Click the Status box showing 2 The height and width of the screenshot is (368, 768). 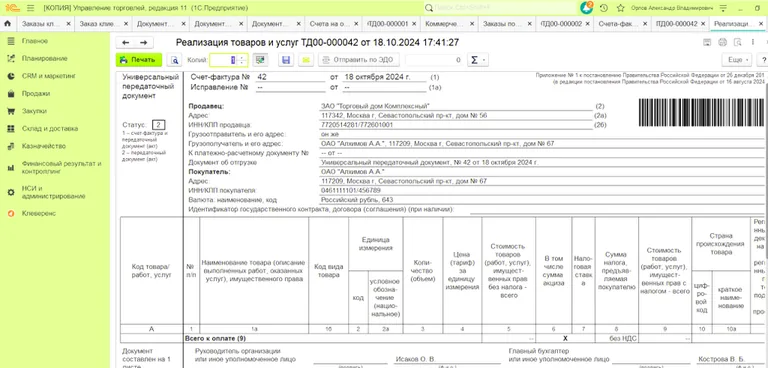tap(158, 124)
